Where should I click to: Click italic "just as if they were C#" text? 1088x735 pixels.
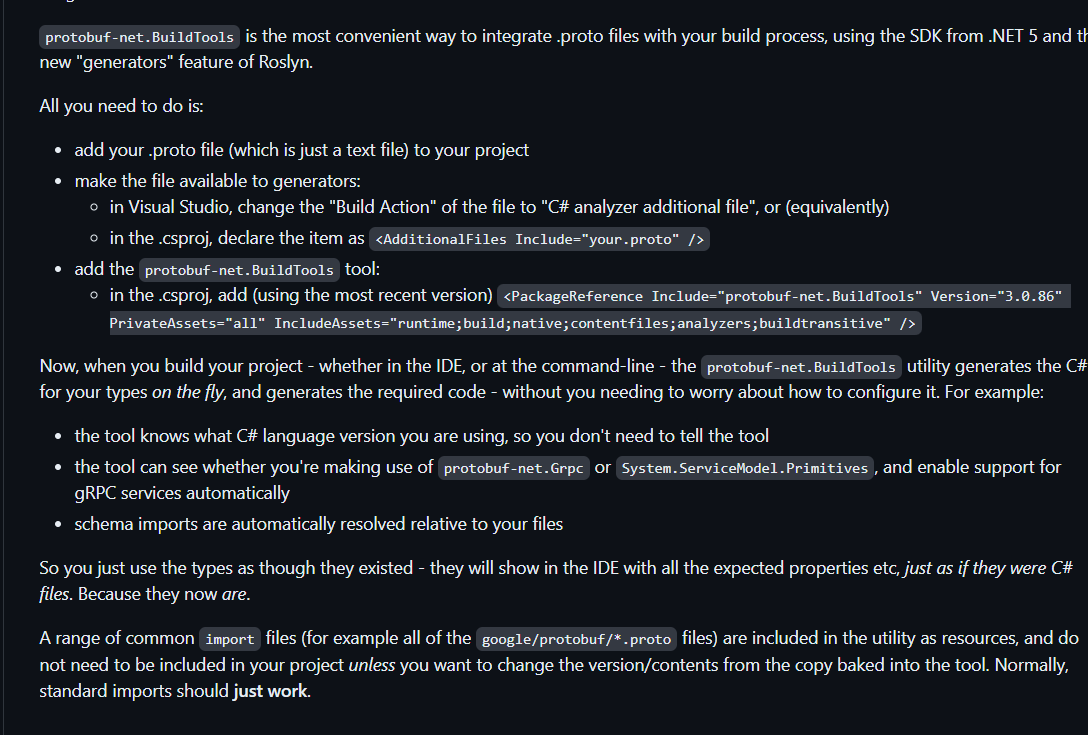click(988, 568)
